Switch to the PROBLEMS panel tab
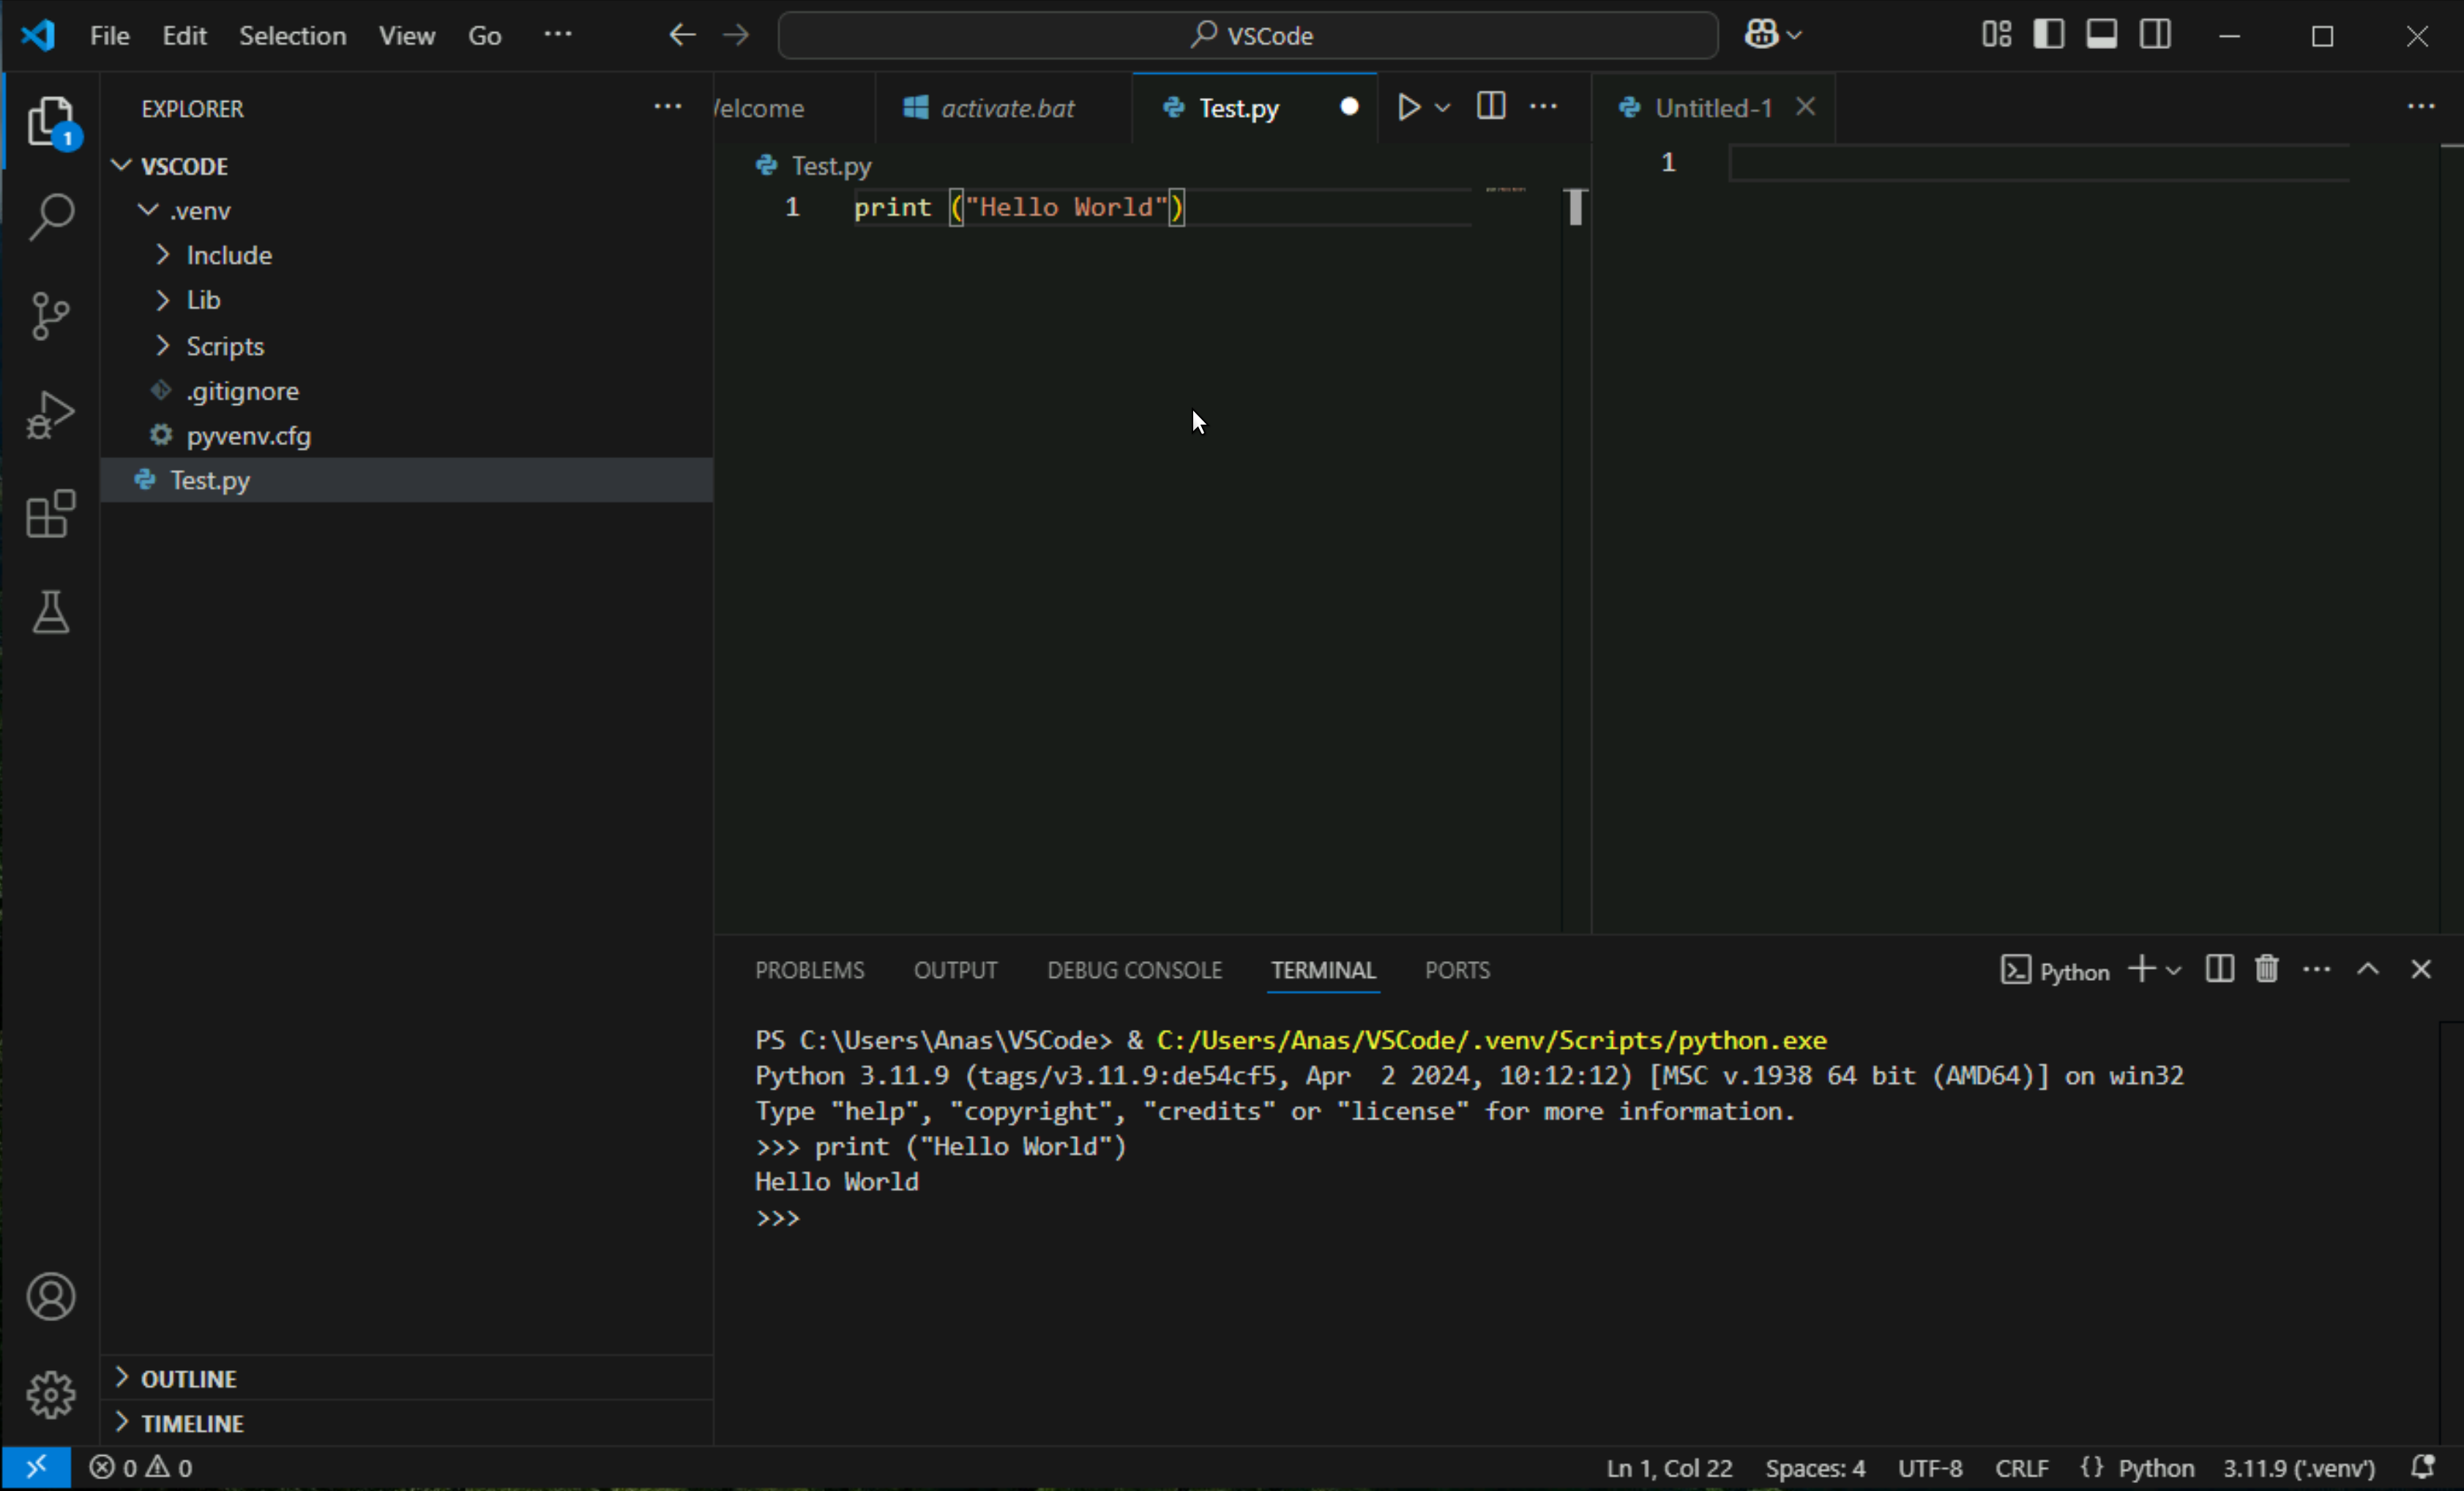The height and width of the screenshot is (1491, 2464). 809,970
